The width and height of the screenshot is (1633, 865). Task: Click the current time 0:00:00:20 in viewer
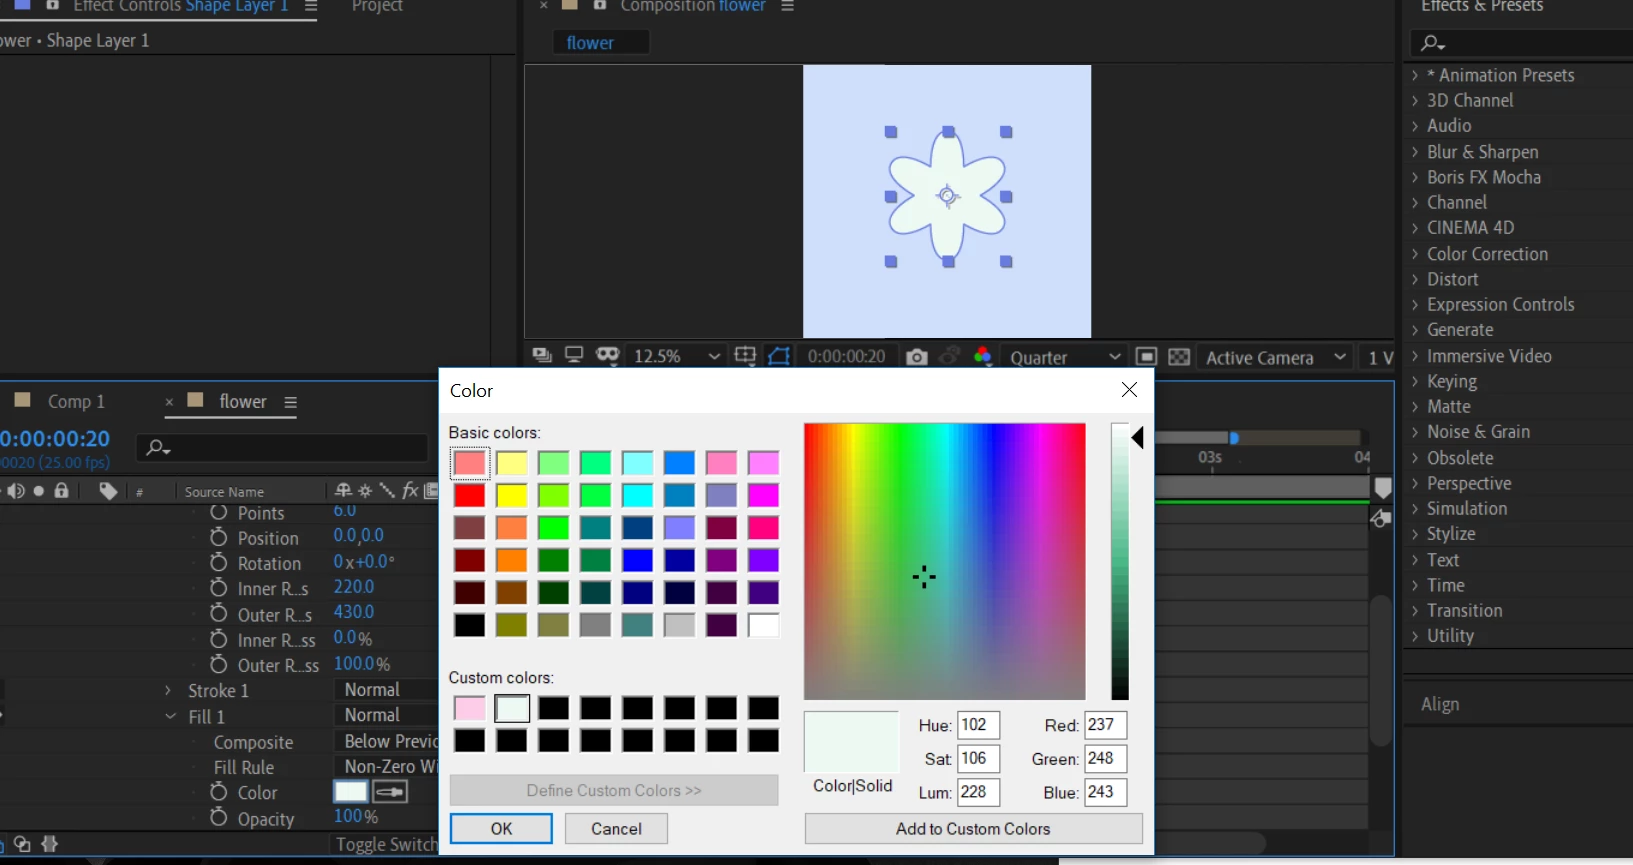846,357
